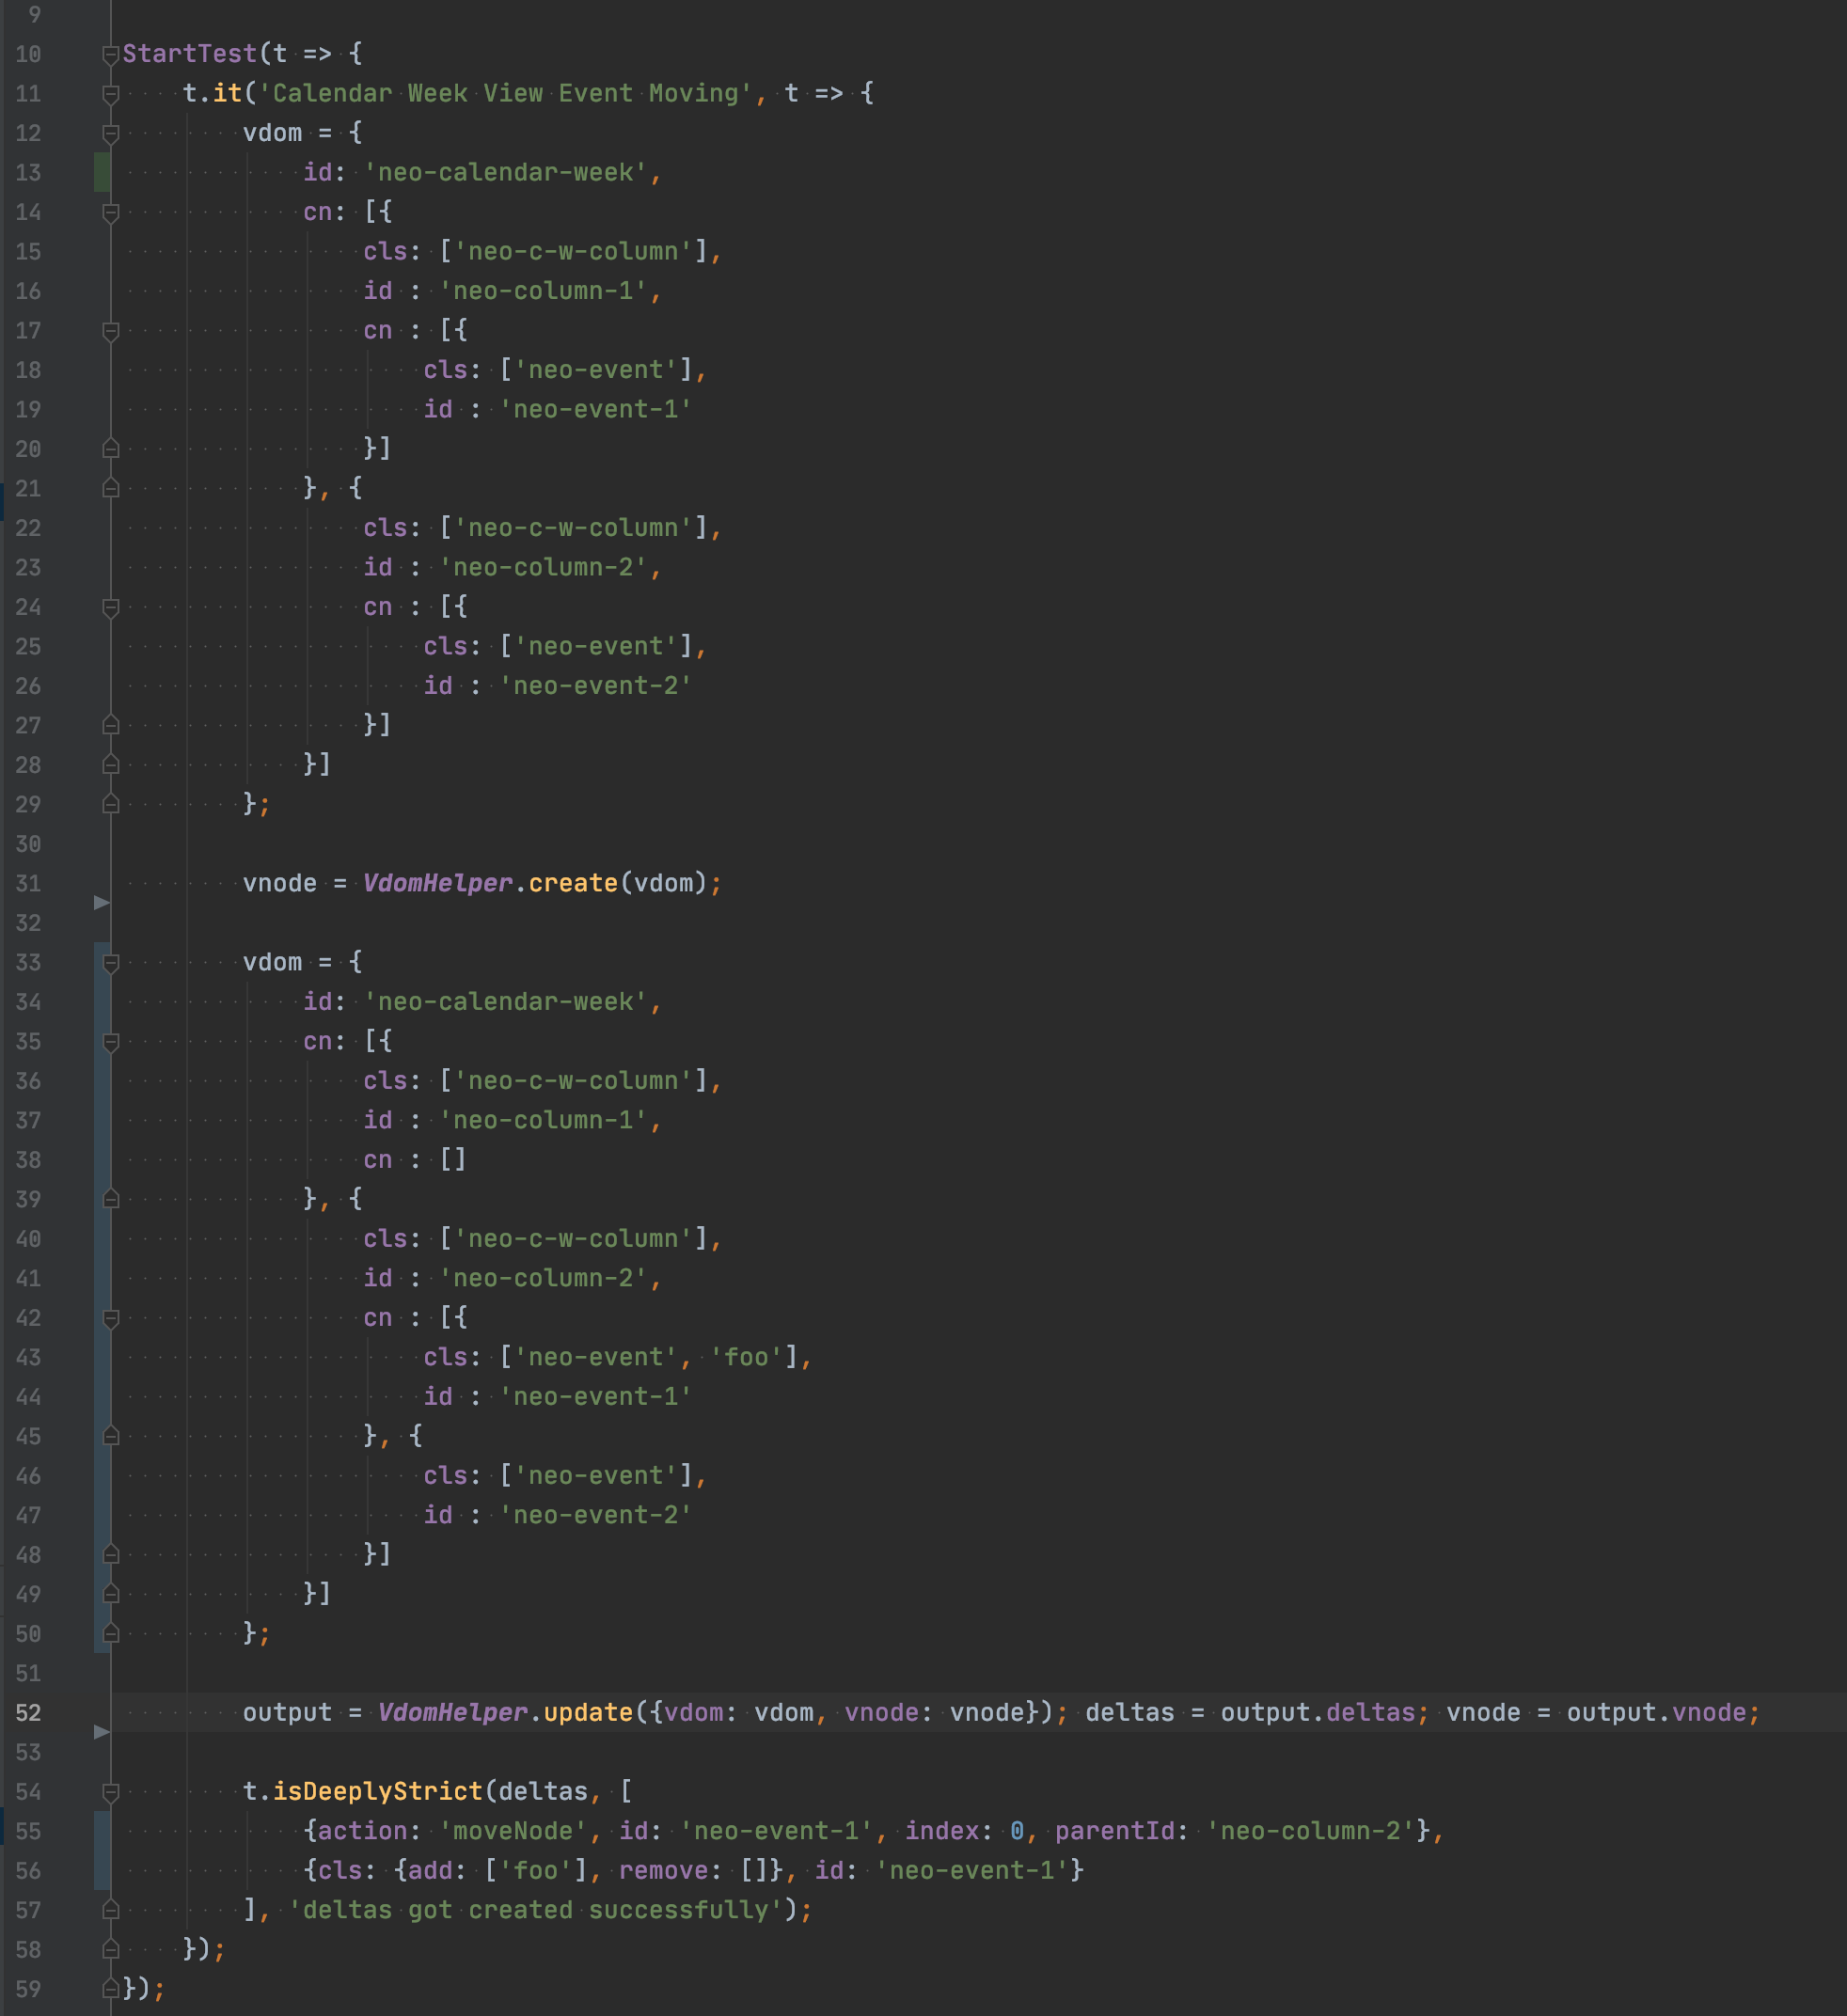
Task: Click line number 52 in gutter
Action: point(28,1713)
